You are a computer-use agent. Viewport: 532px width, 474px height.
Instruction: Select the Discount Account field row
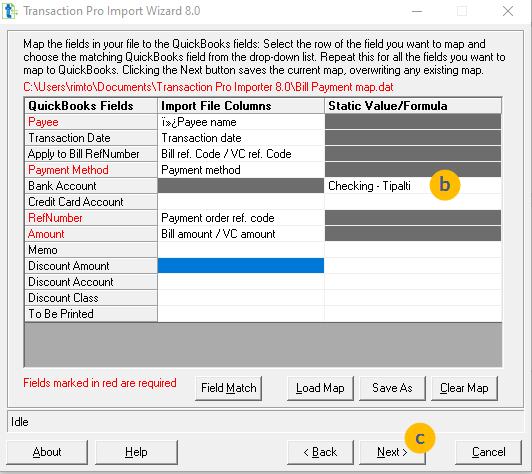[91, 282]
